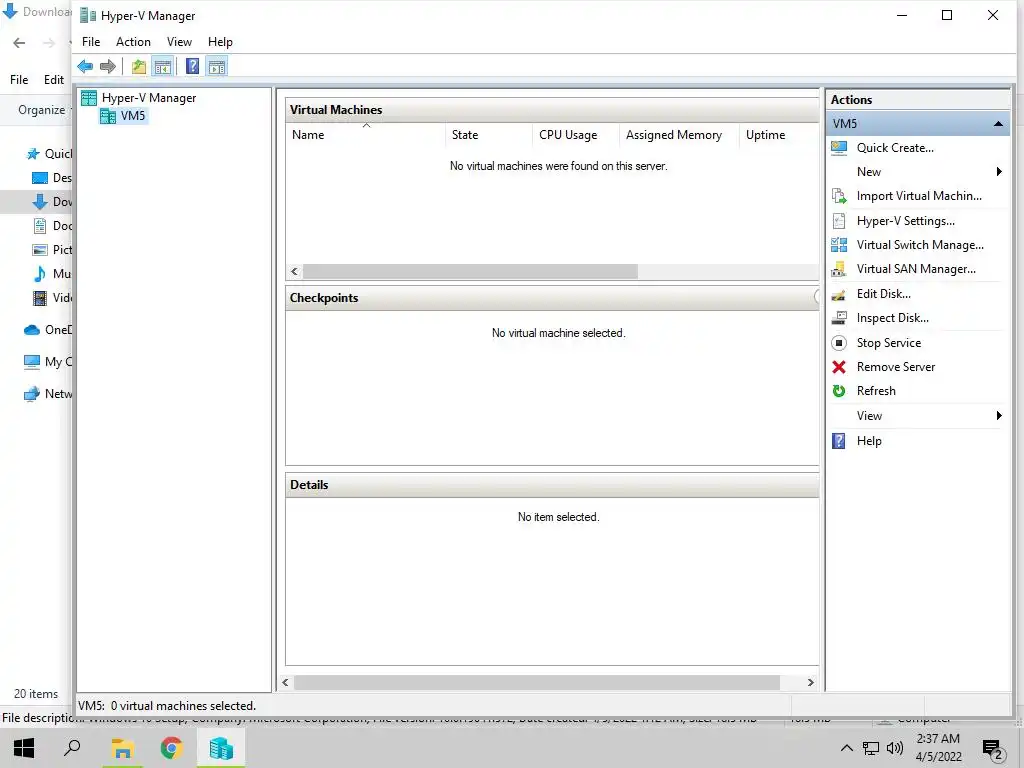Screen dimensions: 1024x768
Task: Open File menu in Explorer window behind
Action: tap(19, 80)
